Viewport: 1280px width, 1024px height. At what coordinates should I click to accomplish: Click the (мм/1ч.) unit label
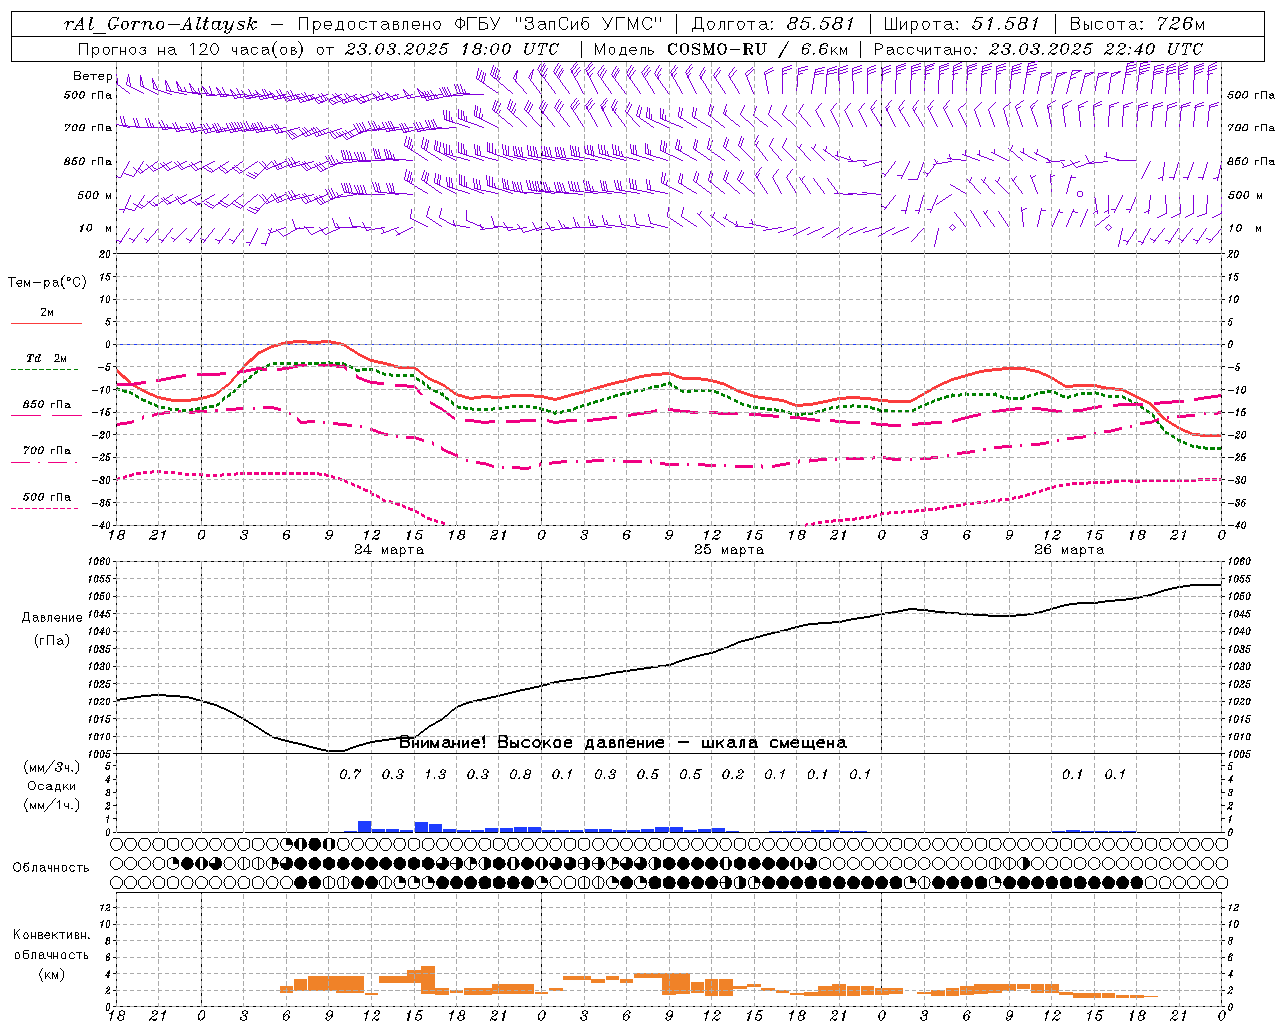pos(52,805)
